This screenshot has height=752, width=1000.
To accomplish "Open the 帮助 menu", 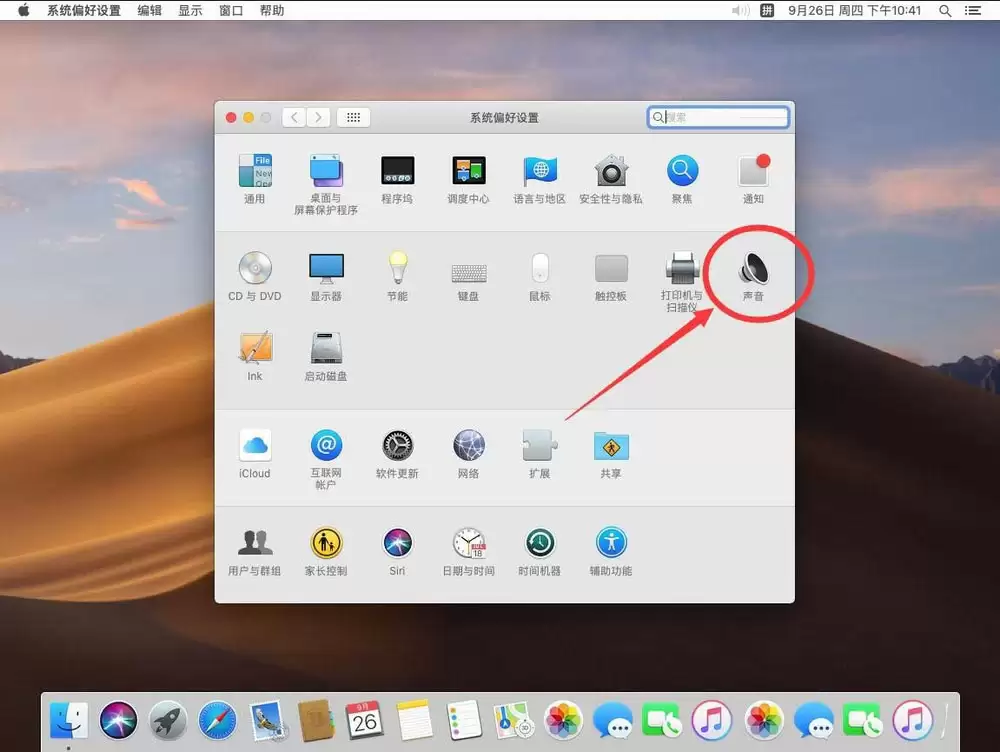I will pos(272,10).
